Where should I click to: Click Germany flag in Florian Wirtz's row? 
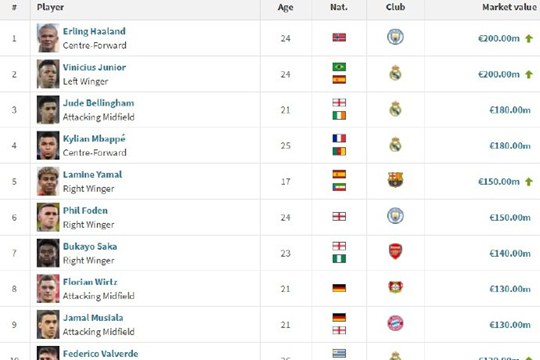click(x=339, y=288)
